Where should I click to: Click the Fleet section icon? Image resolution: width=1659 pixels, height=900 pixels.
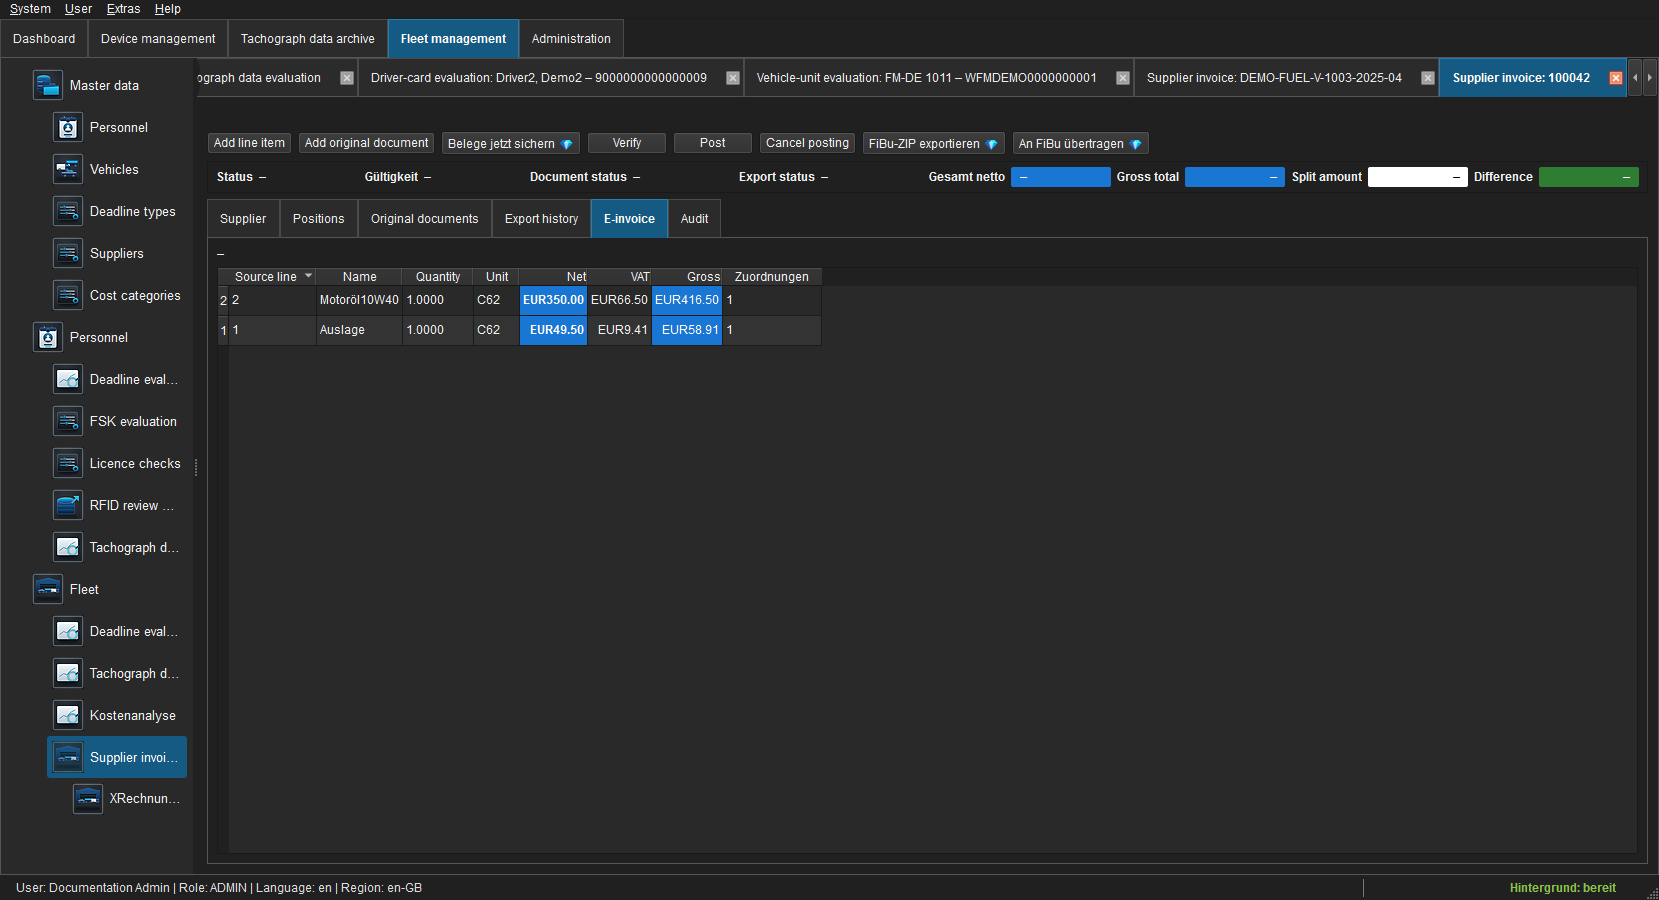[x=48, y=589]
